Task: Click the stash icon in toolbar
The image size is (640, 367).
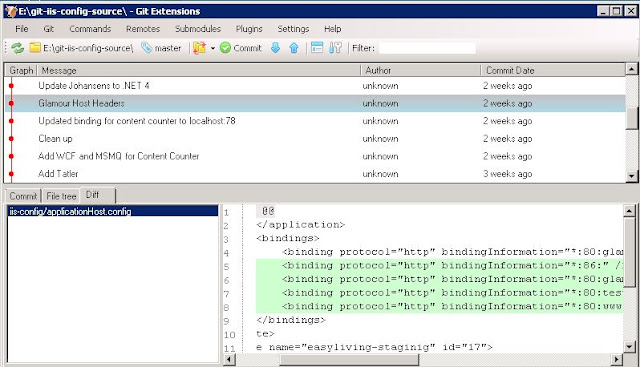Action: pos(200,48)
